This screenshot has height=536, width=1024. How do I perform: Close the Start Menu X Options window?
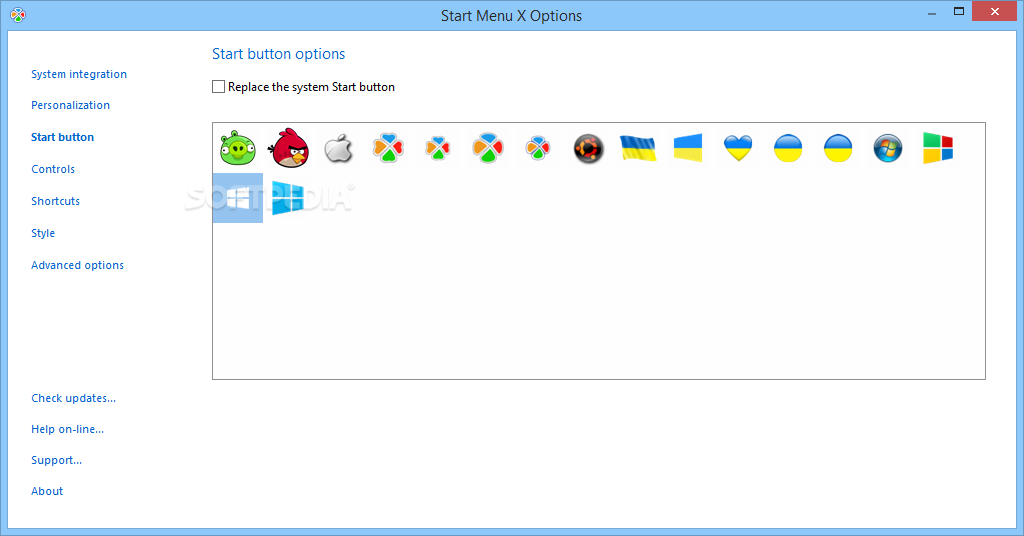click(995, 12)
